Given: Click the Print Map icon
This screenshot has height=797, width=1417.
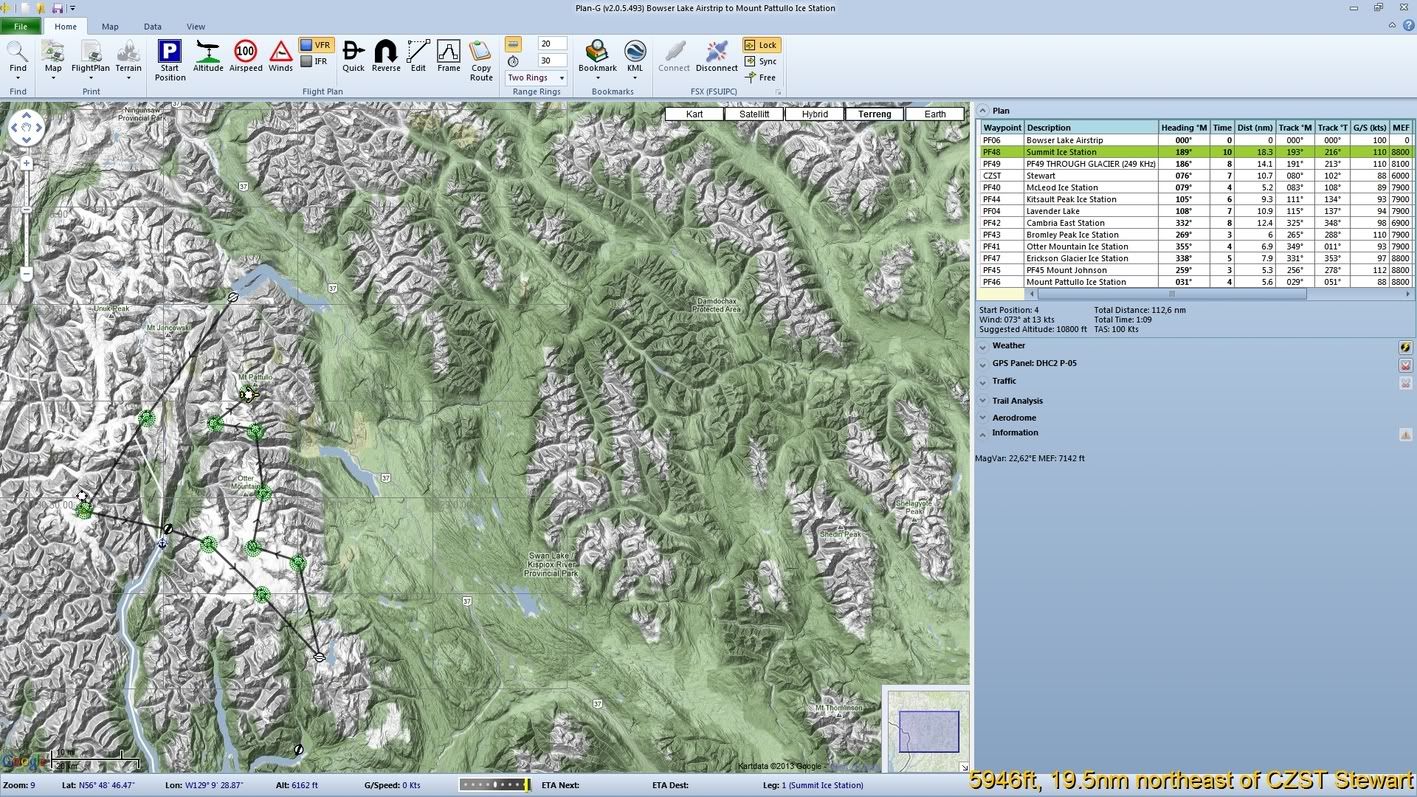Looking at the screenshot, I should coord(53,51).
